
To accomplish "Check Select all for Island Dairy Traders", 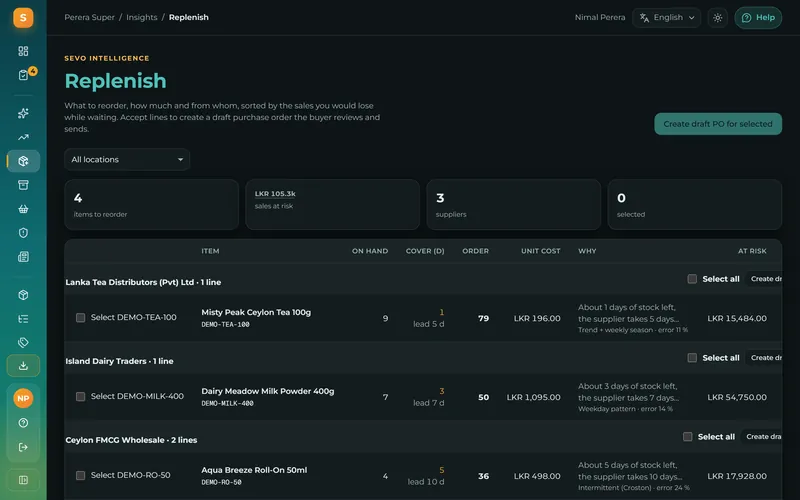I will (x=692, y=358).
